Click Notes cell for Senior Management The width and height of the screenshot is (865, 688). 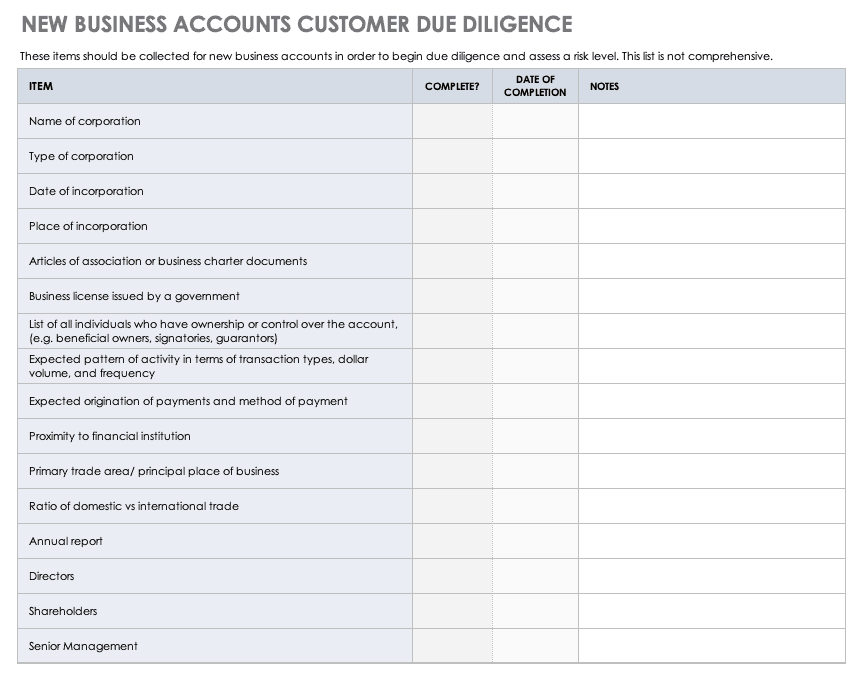click(x=712, y=646)
